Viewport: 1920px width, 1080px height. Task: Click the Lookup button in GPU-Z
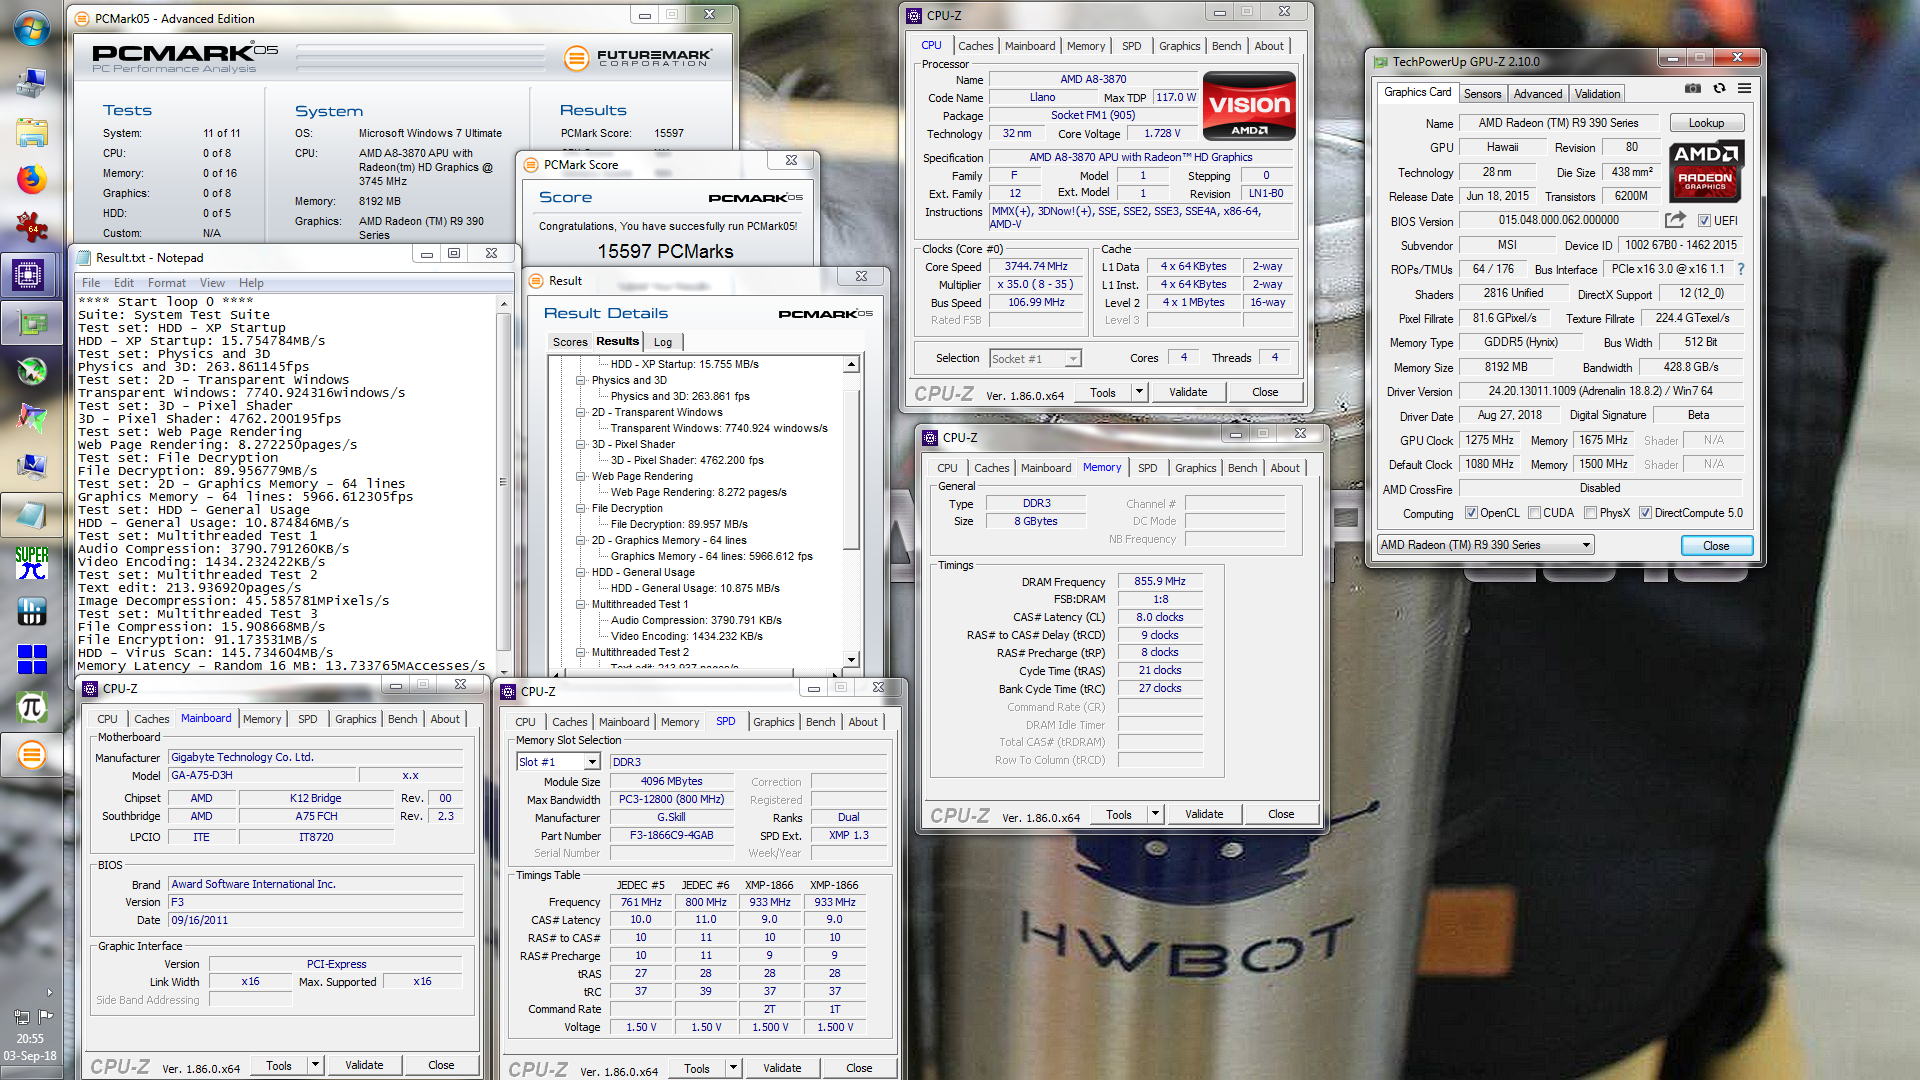point(1706,123)
